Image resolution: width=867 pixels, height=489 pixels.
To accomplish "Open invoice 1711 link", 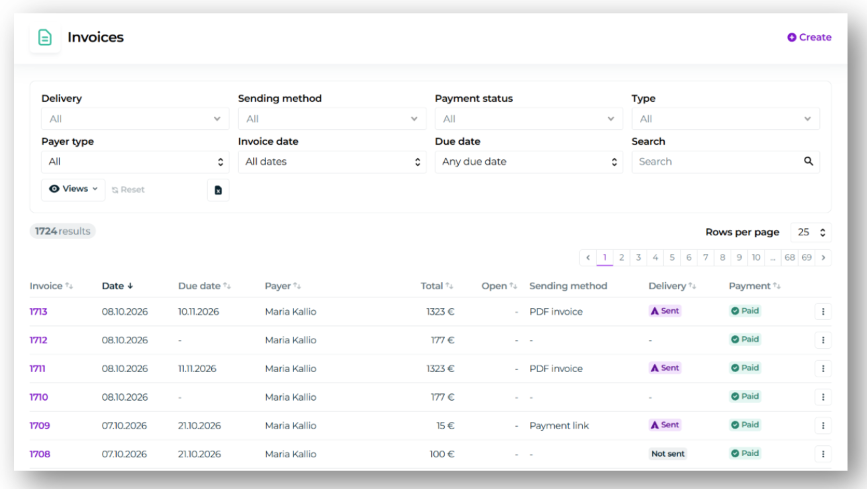I will tap(37, 368).
